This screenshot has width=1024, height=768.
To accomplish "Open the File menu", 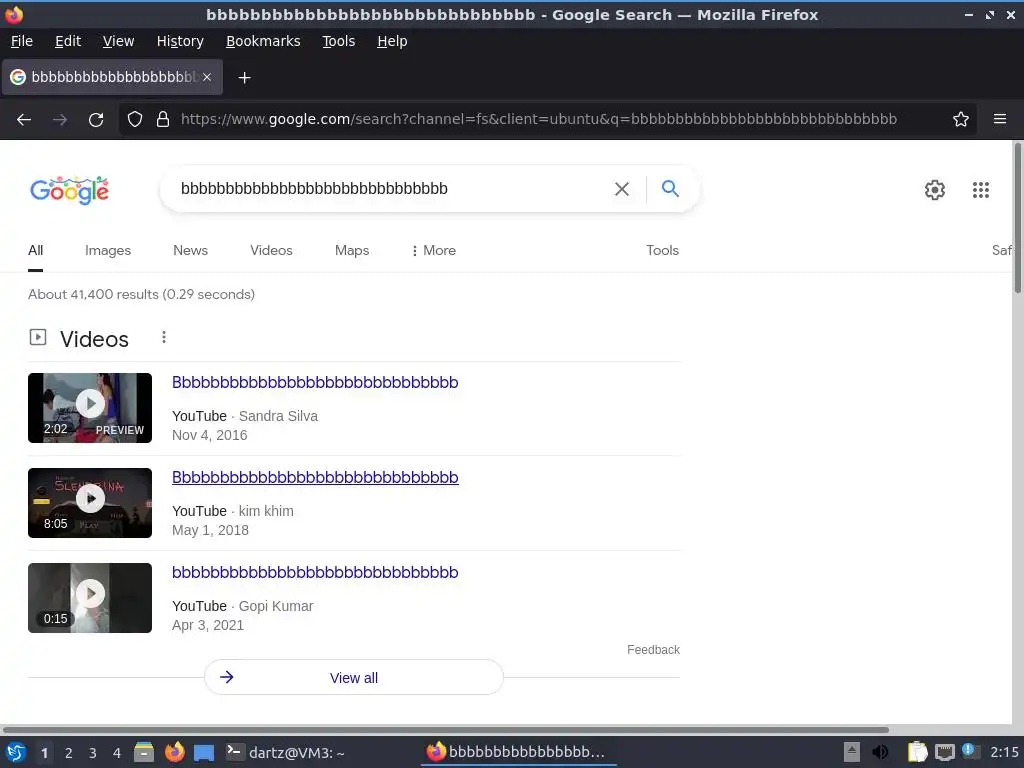I will 22,41.
